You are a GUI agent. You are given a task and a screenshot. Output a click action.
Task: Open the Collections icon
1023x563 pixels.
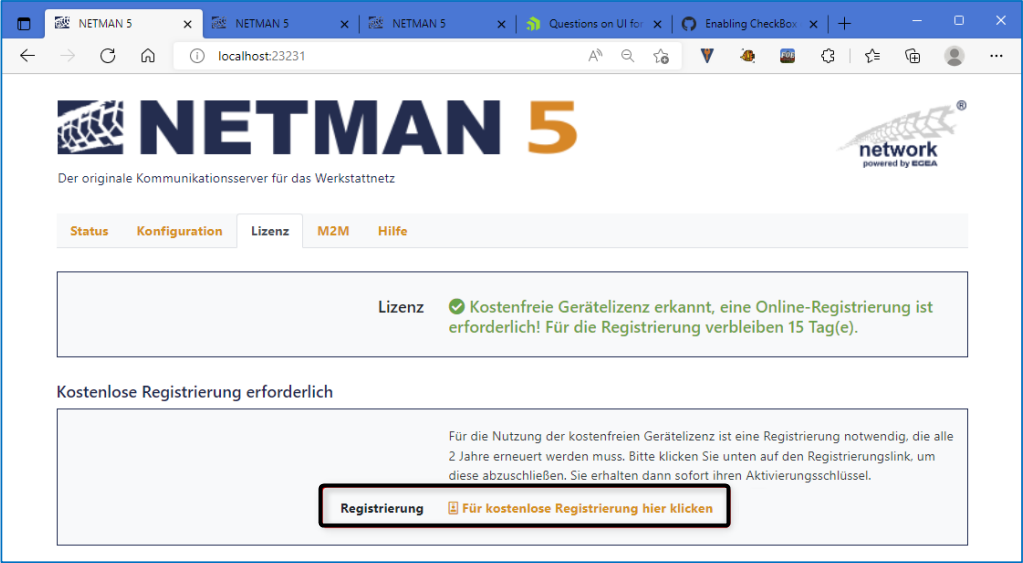pyautogui.click(x=913, y=56)
